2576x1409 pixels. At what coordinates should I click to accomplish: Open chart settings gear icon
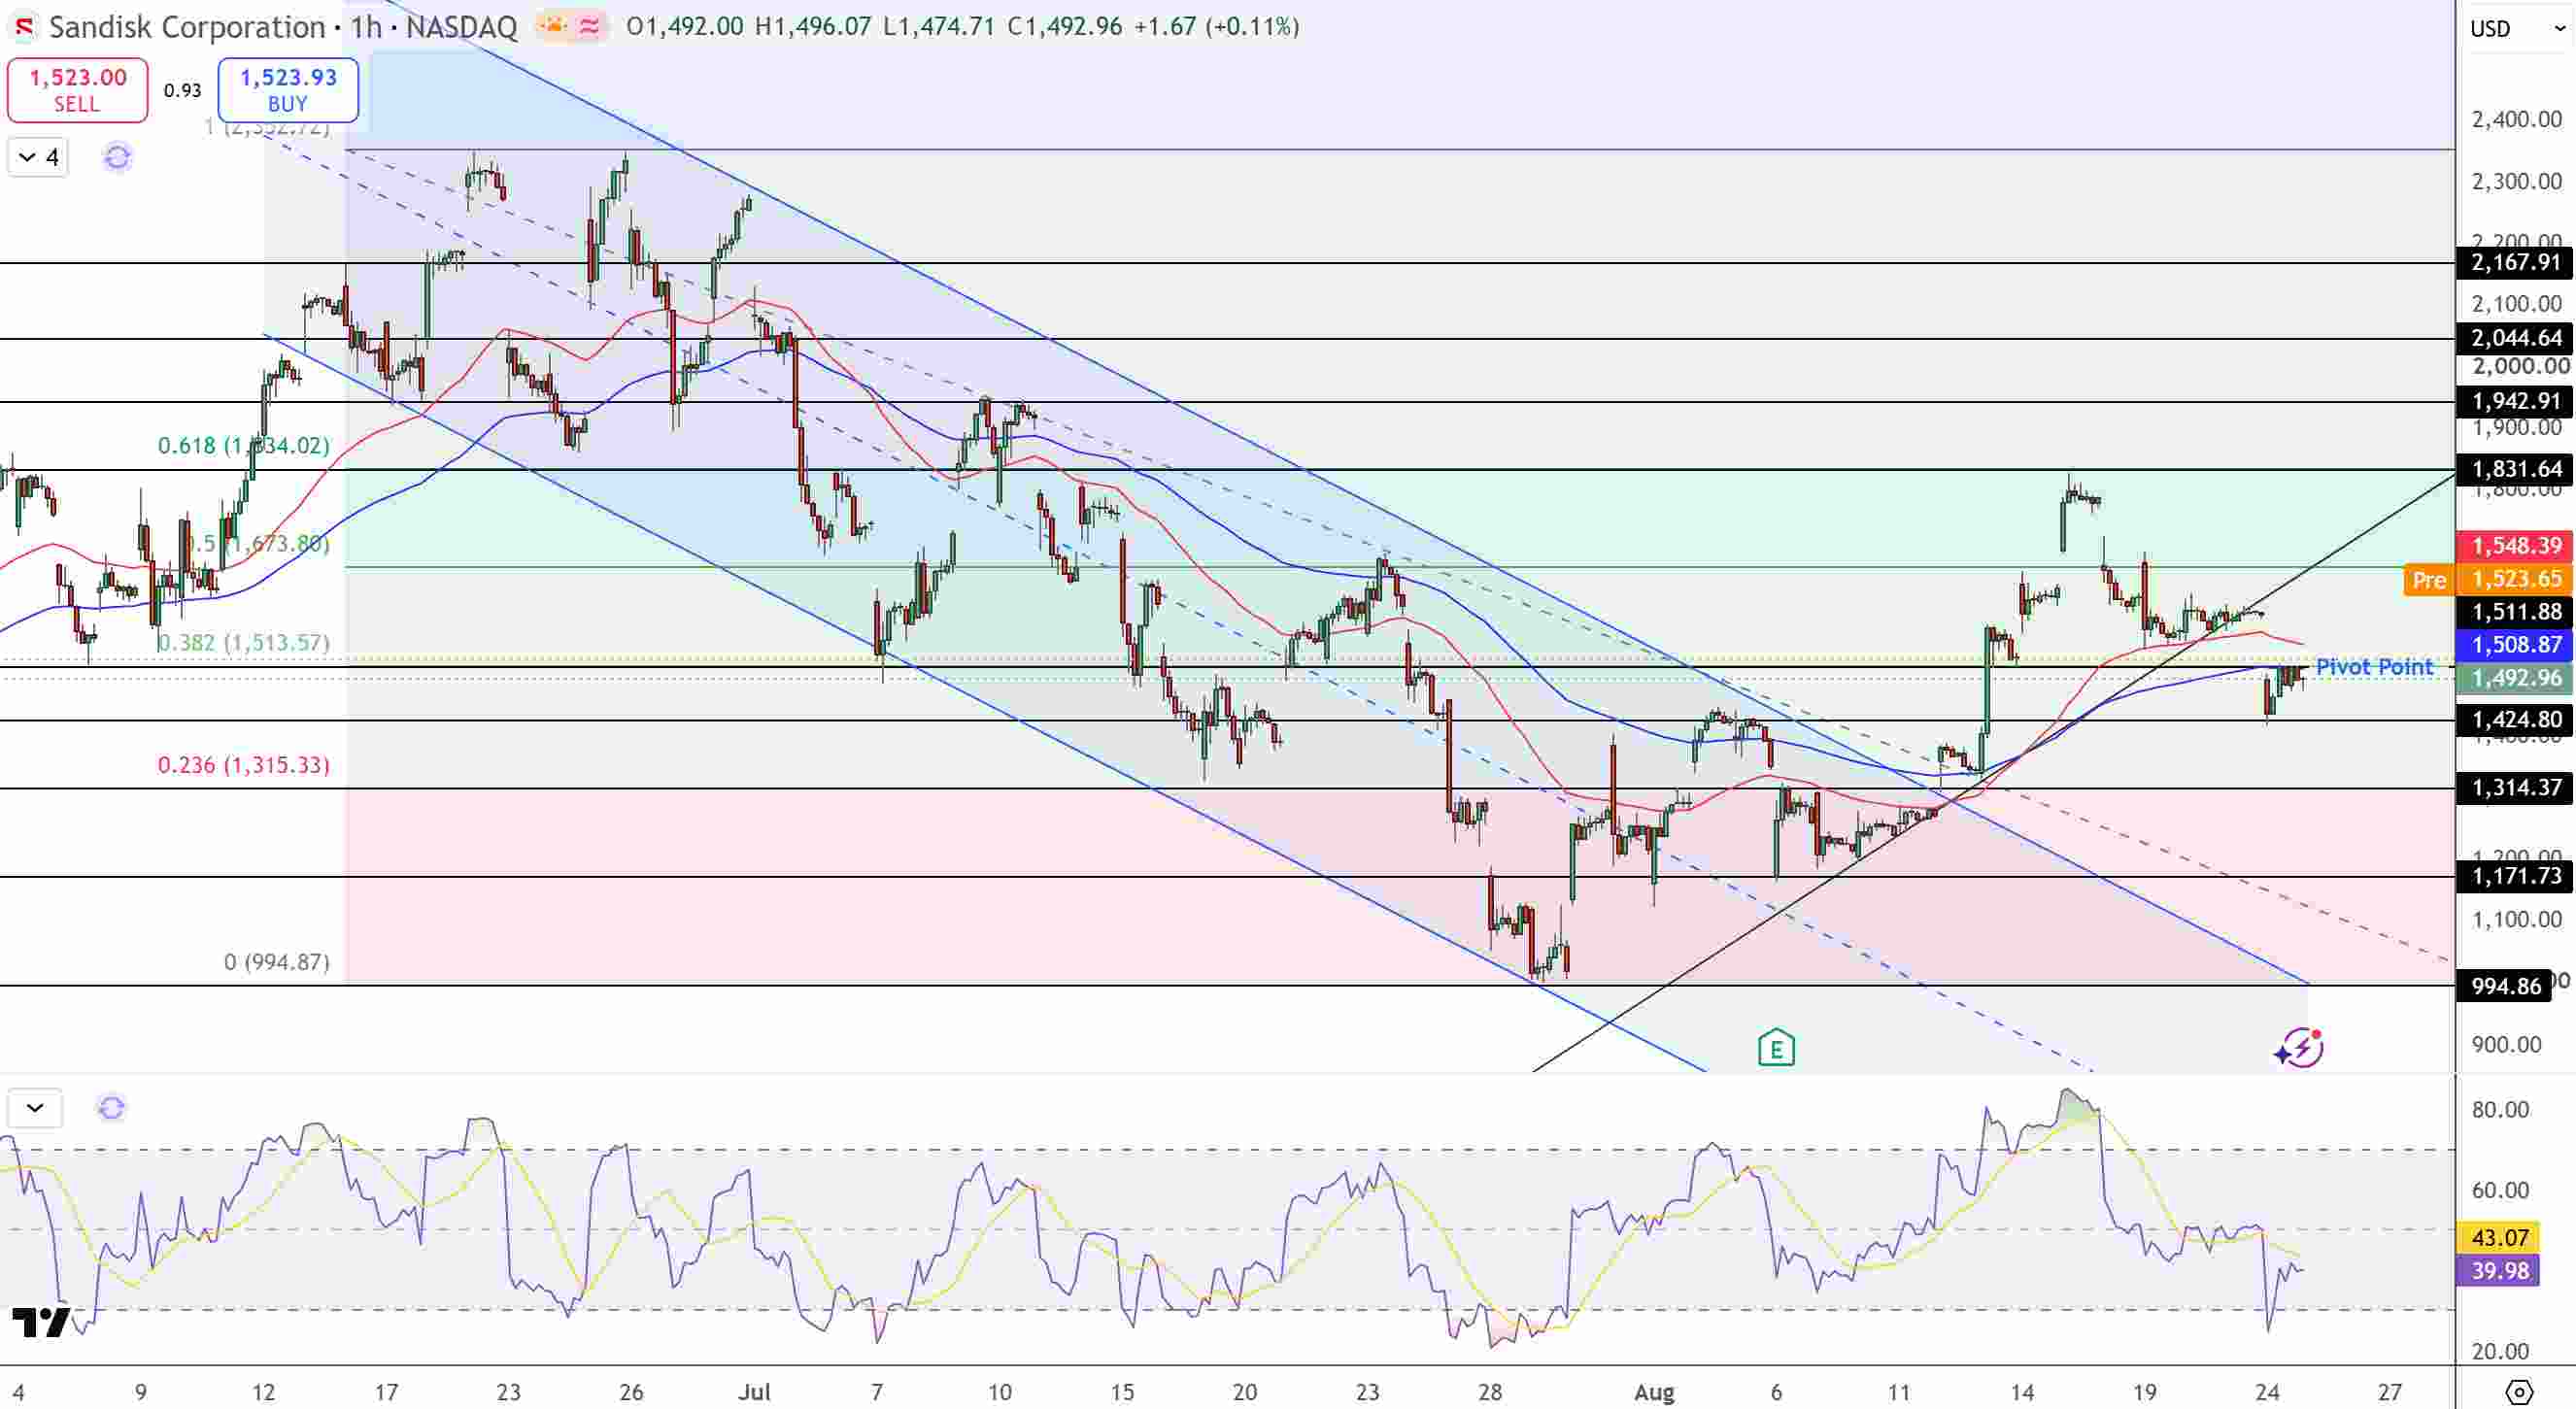pyautogui.click(x=2518, y=1391)
